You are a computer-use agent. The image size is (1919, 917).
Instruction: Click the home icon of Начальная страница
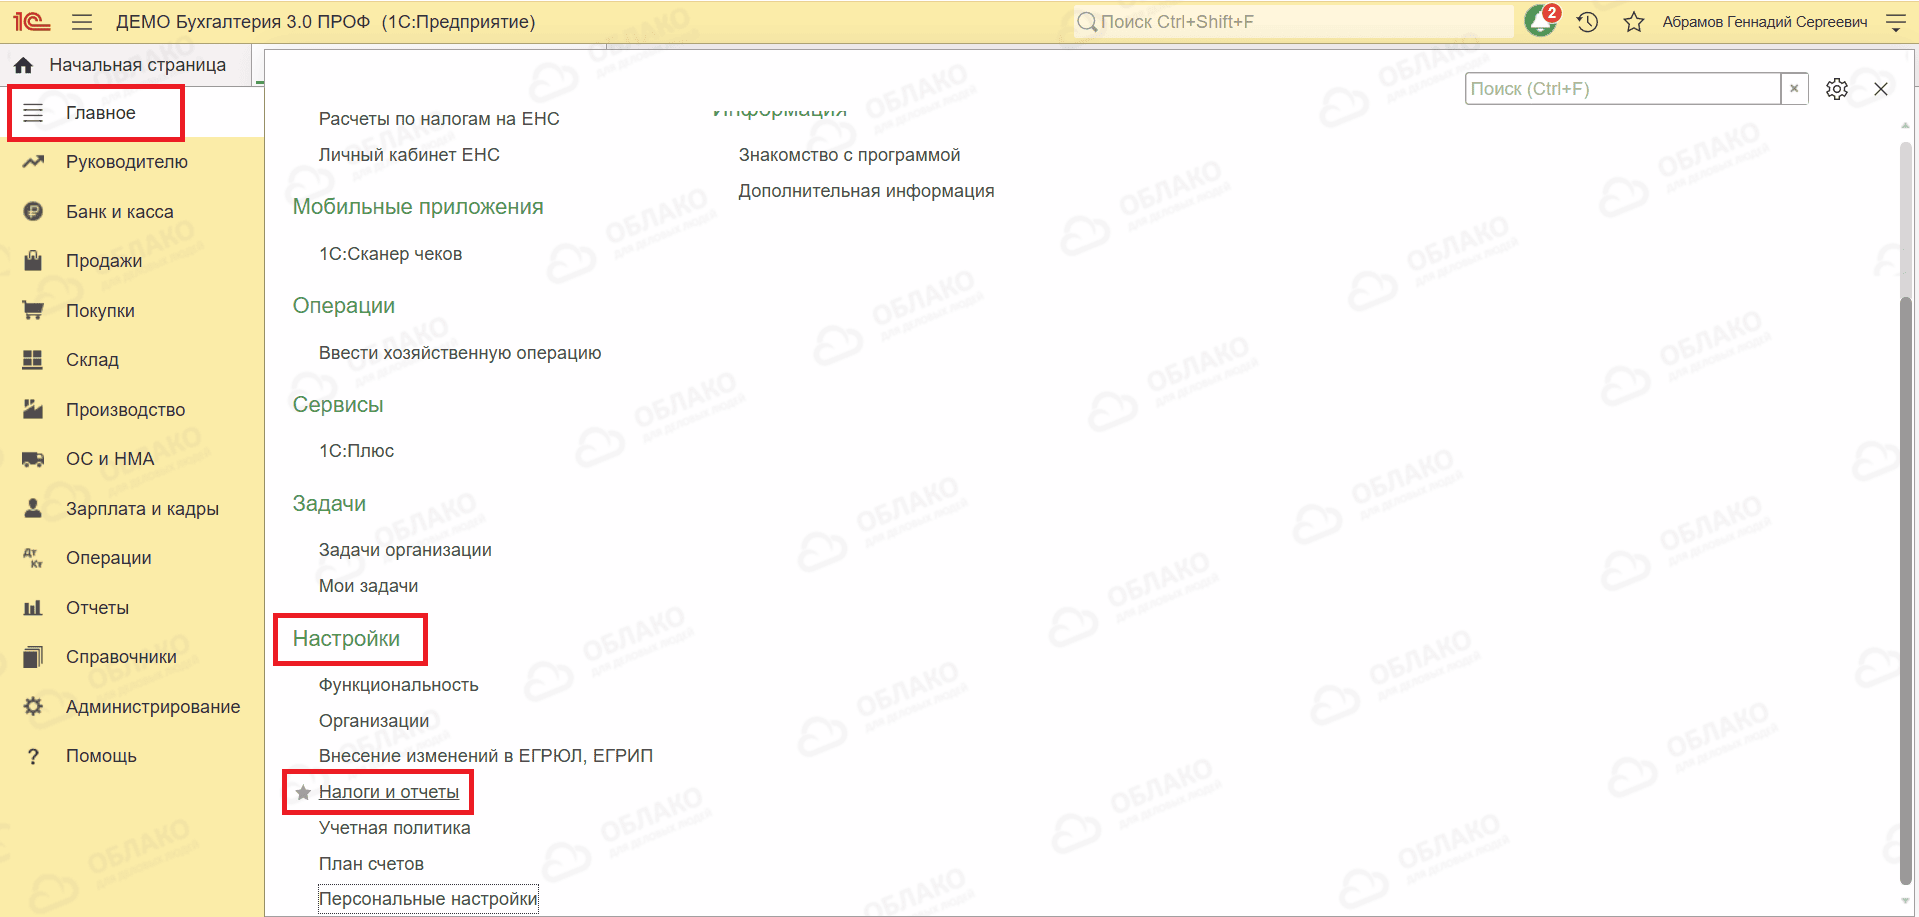point(24,65)
